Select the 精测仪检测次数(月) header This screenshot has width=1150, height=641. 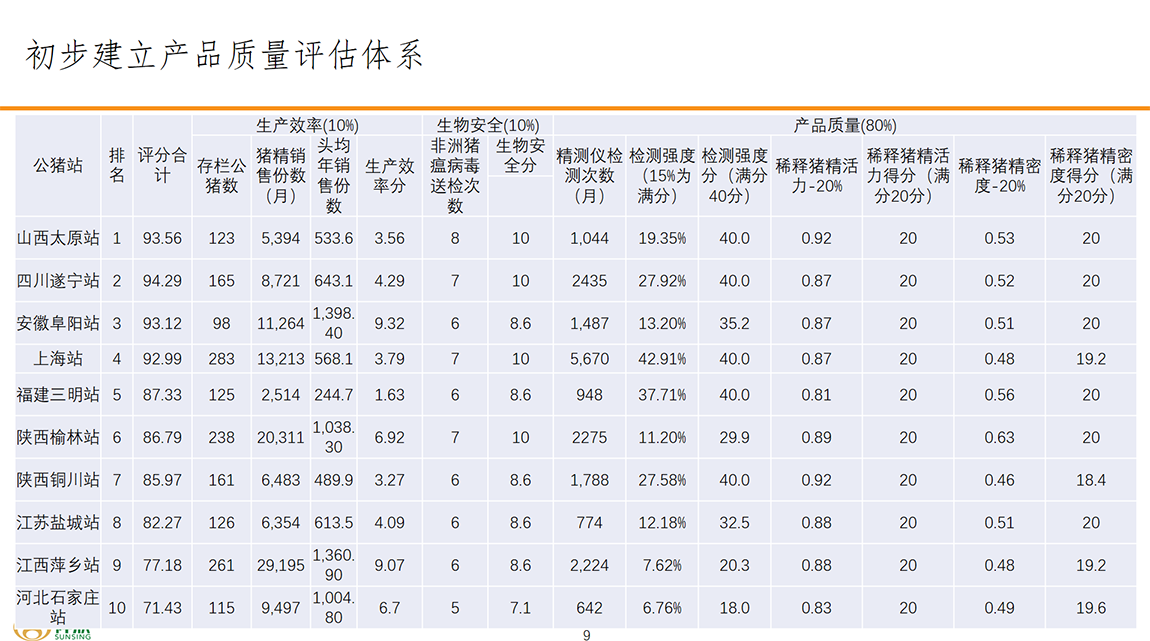(589, 175)
